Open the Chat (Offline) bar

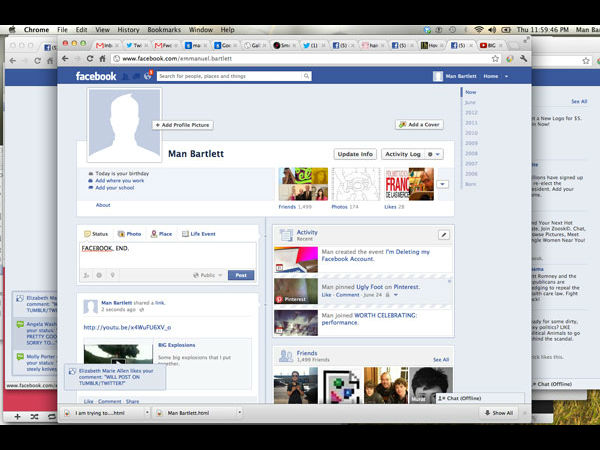480,398
